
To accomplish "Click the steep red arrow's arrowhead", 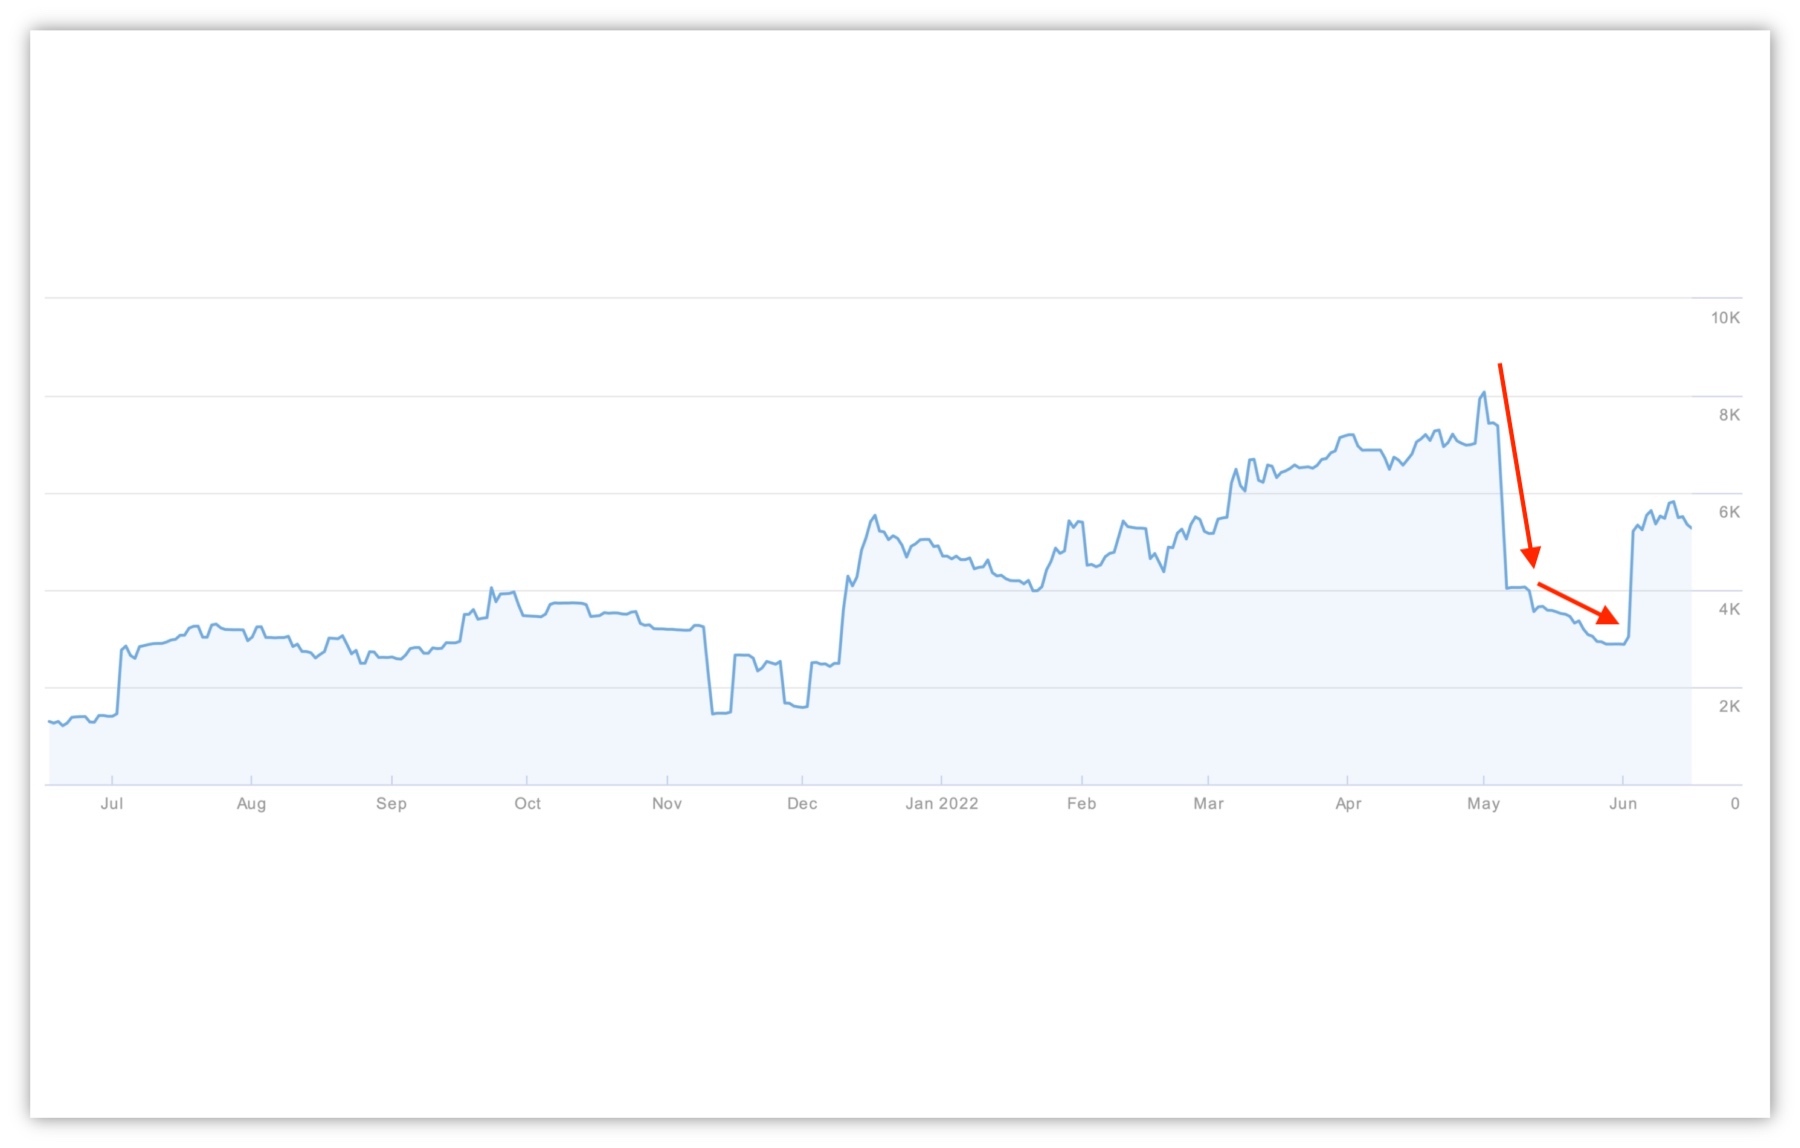I will click(1531, 557).
